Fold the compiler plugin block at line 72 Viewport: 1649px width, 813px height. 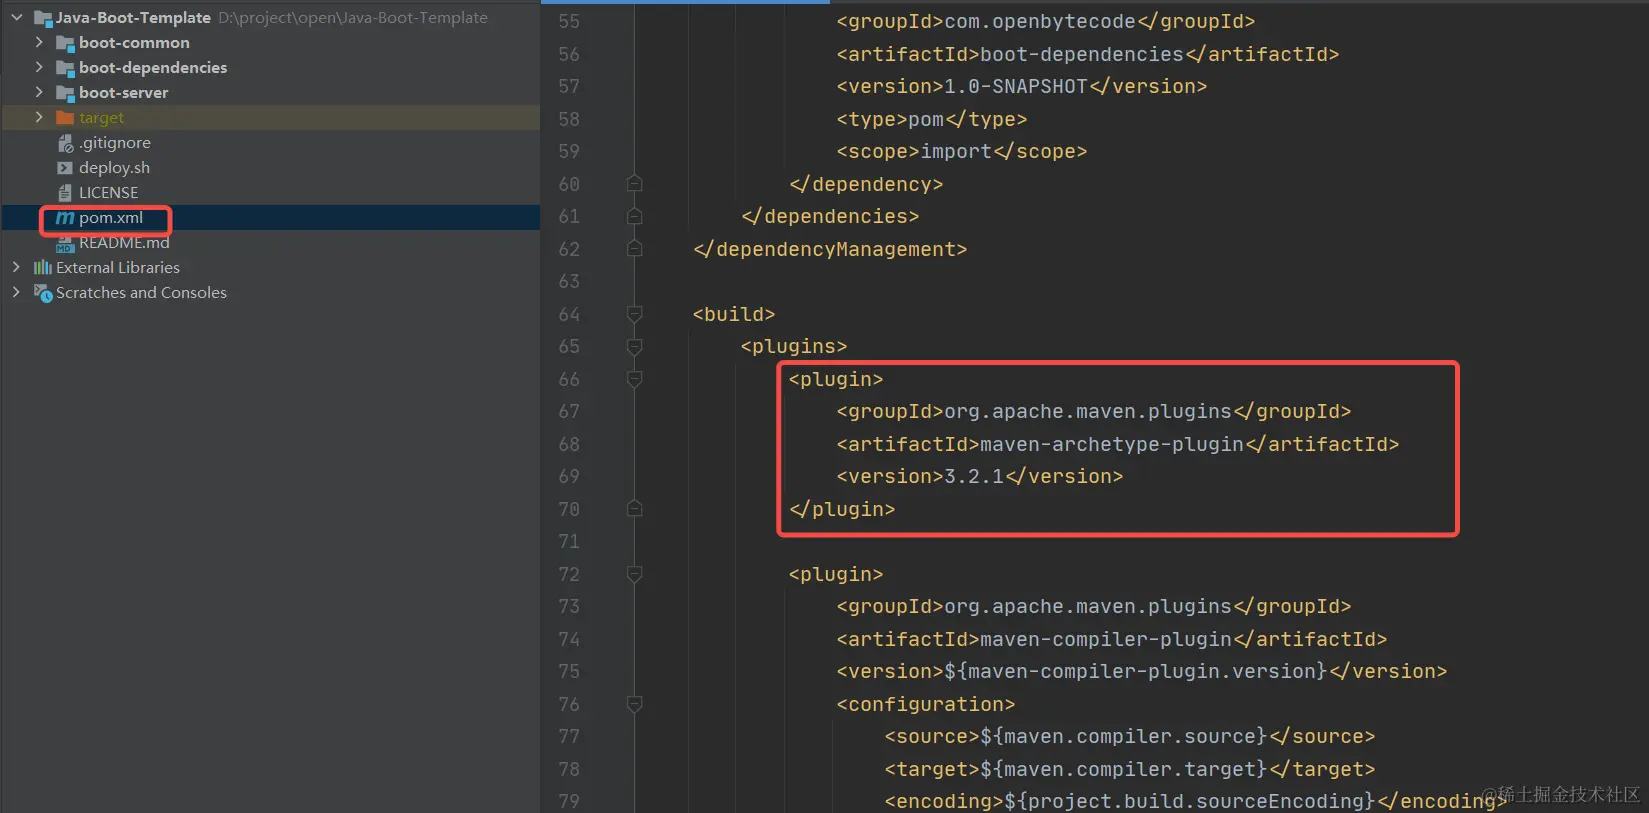point(634,574)
